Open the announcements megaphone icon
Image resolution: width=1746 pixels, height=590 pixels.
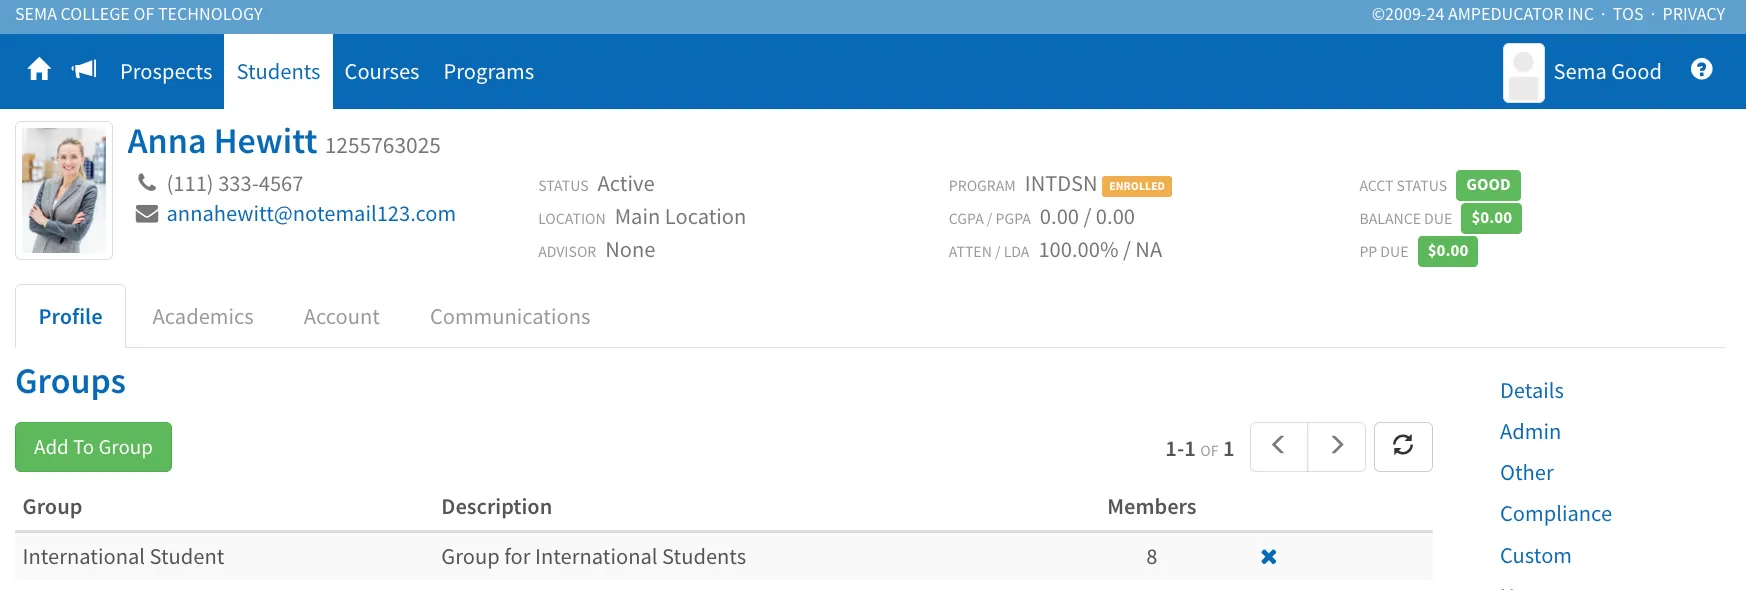click(x=85, y=70)
